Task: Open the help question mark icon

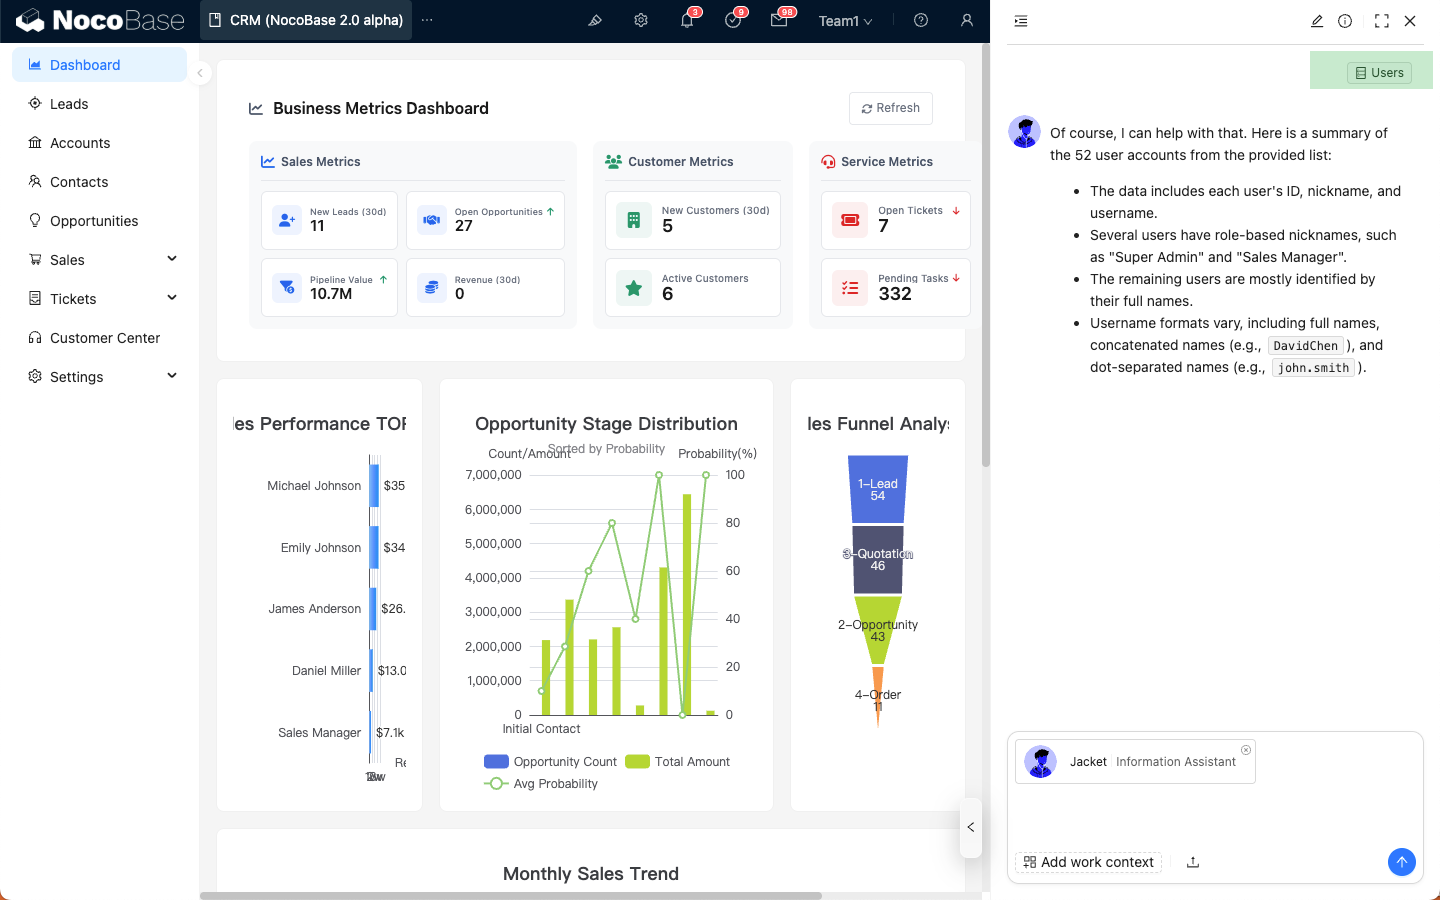Action: [921, 20]
